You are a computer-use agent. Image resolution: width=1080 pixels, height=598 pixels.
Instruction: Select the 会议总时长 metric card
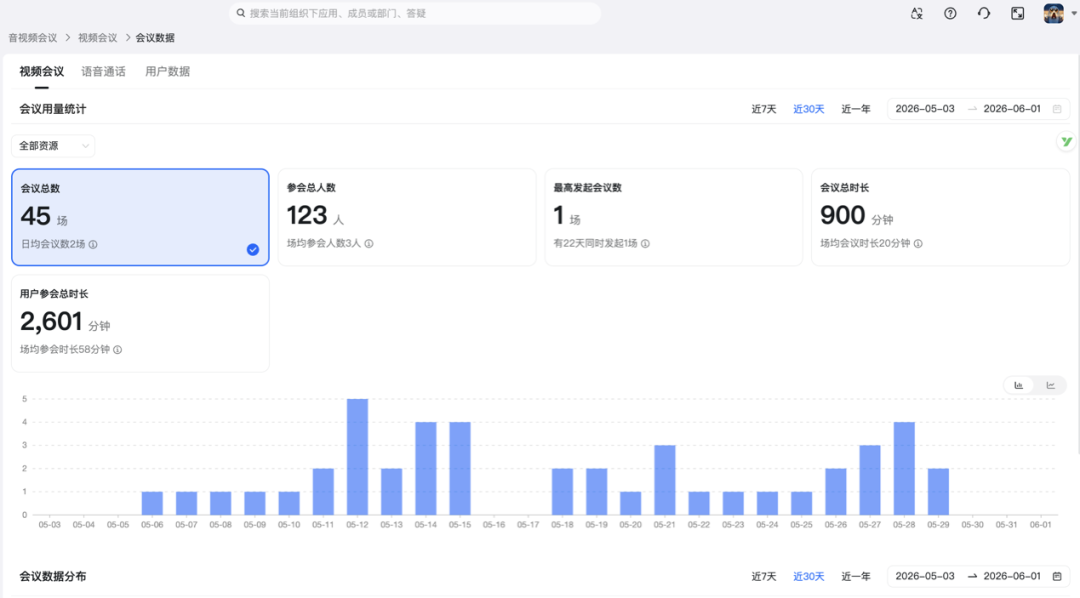click(940, 217)
